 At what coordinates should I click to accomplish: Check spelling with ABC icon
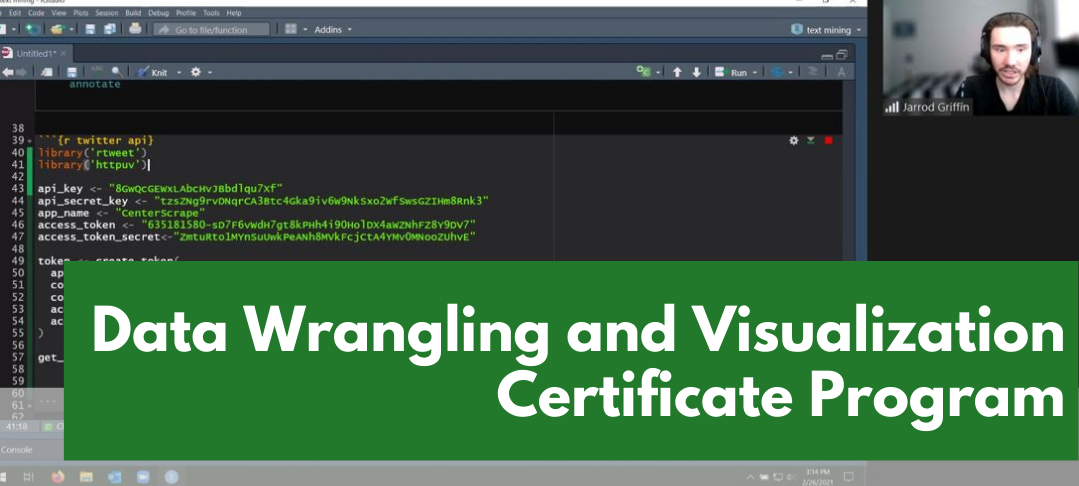point(97,72)
